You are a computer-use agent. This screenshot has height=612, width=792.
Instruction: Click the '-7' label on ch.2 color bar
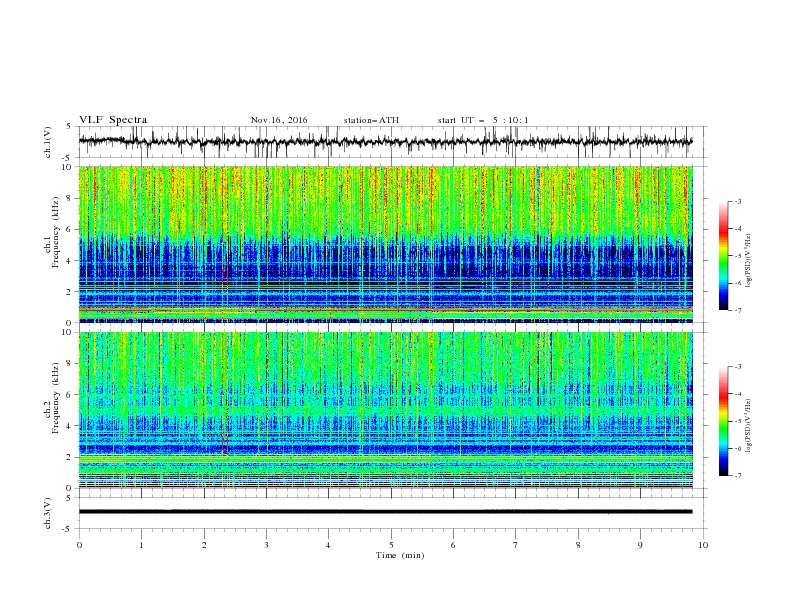click(737, 475)
